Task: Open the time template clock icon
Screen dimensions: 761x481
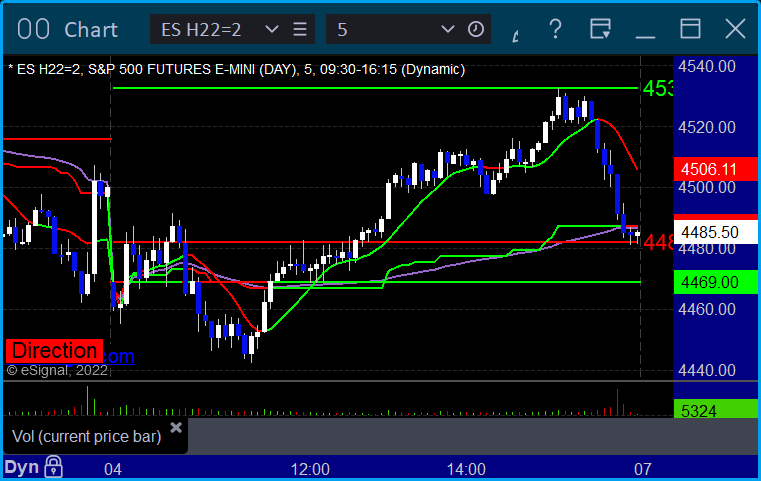Action: click(476, 29)
